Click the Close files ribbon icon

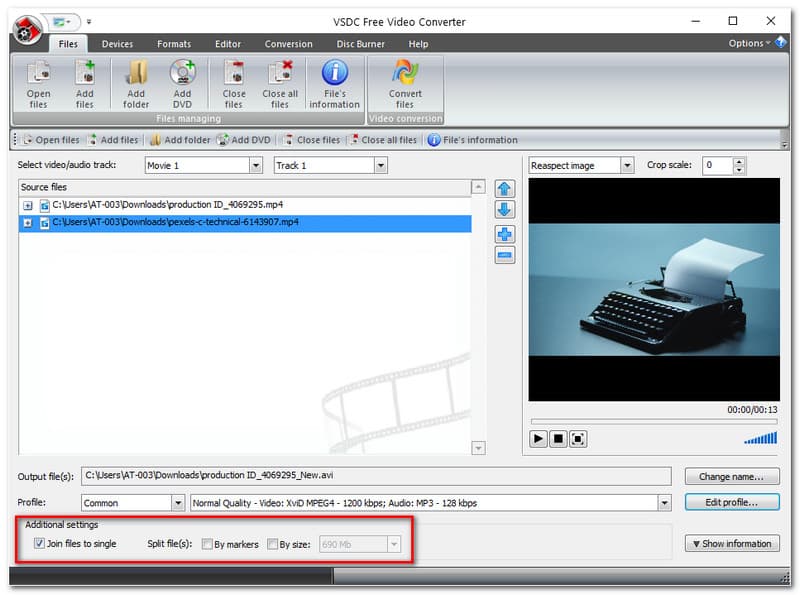point(234,84)
